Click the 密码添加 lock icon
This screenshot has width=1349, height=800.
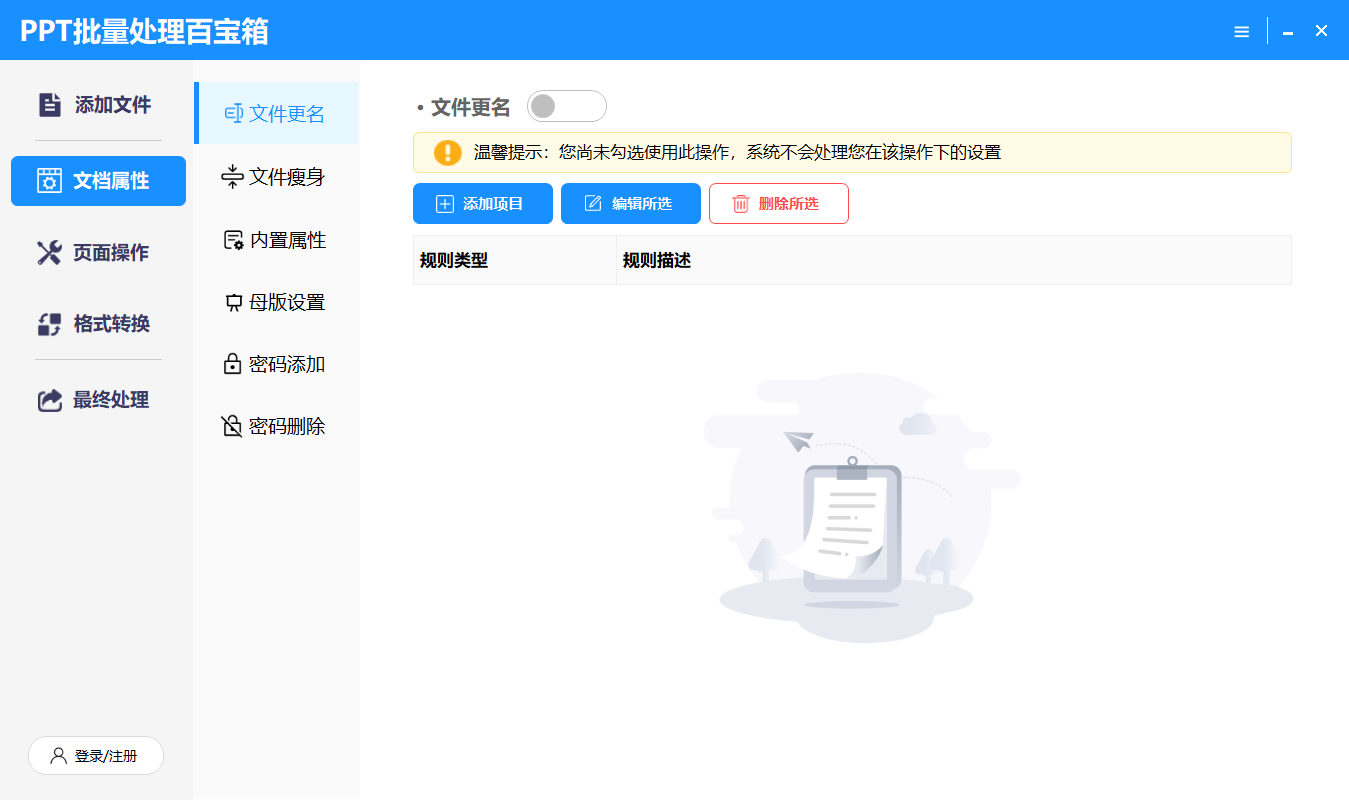tap(232, 364)
